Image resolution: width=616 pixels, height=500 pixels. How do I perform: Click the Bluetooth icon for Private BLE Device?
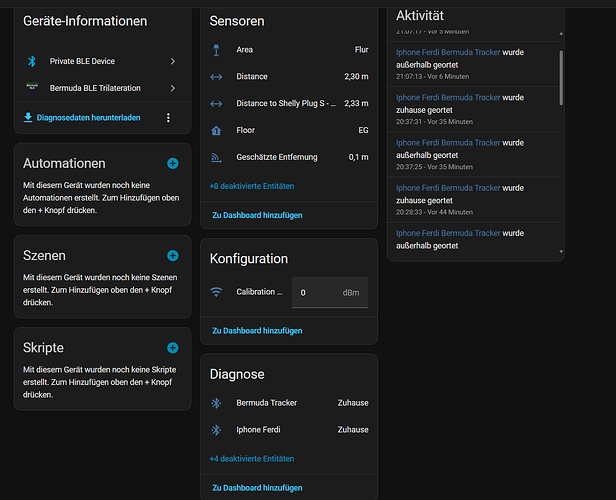click(31, 62)
